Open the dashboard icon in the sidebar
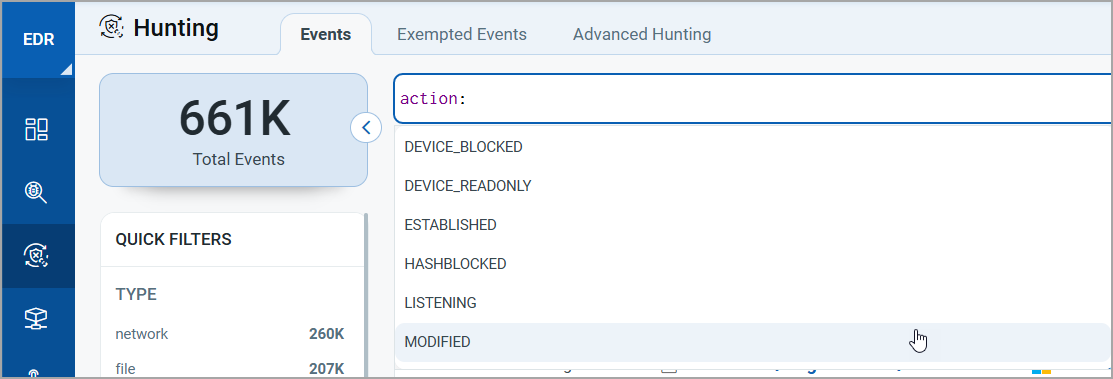This screenshot has width=1113, height=379. pos(36,130)
